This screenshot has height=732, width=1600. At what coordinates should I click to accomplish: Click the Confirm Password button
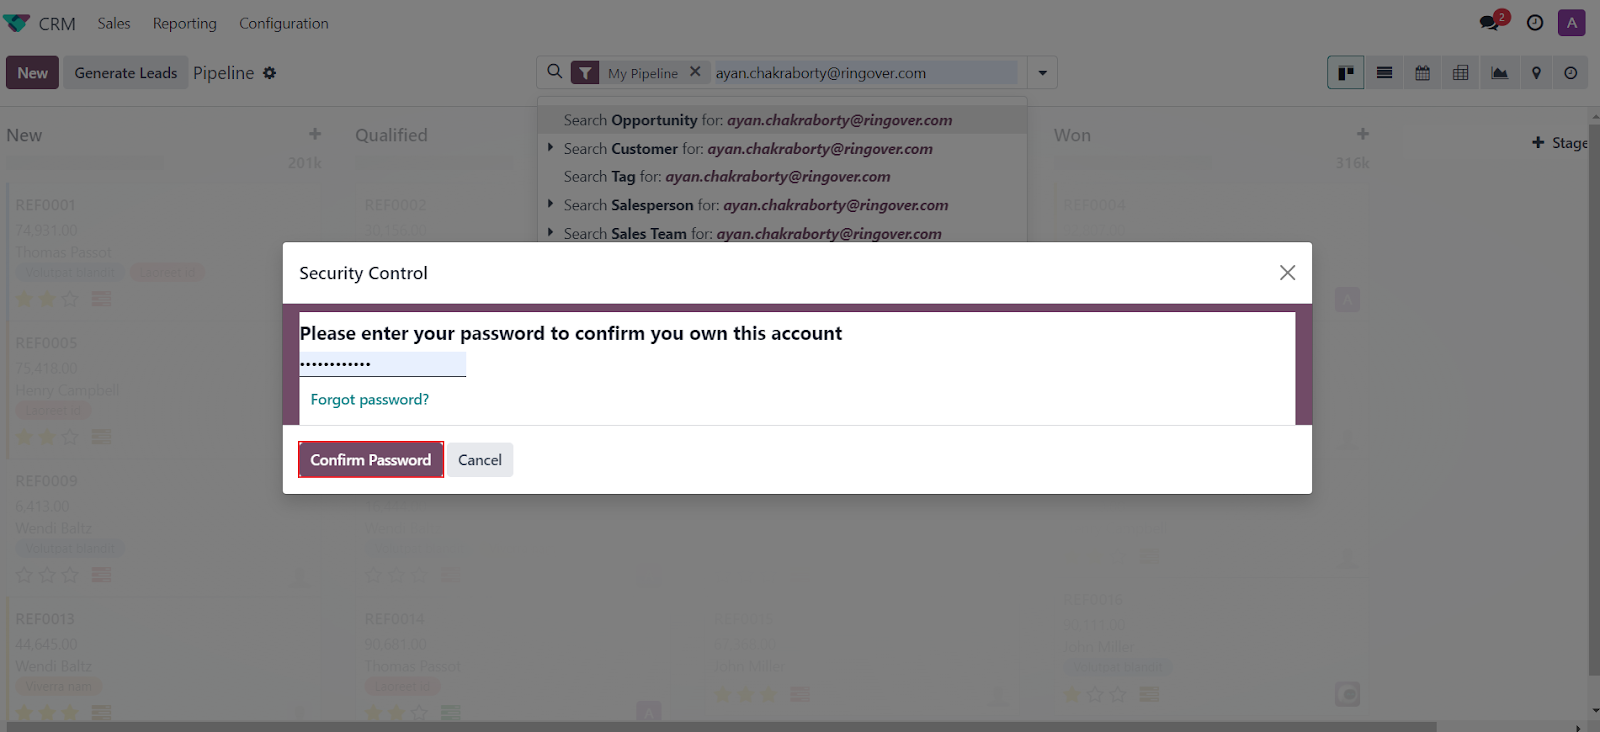(370, 460)
